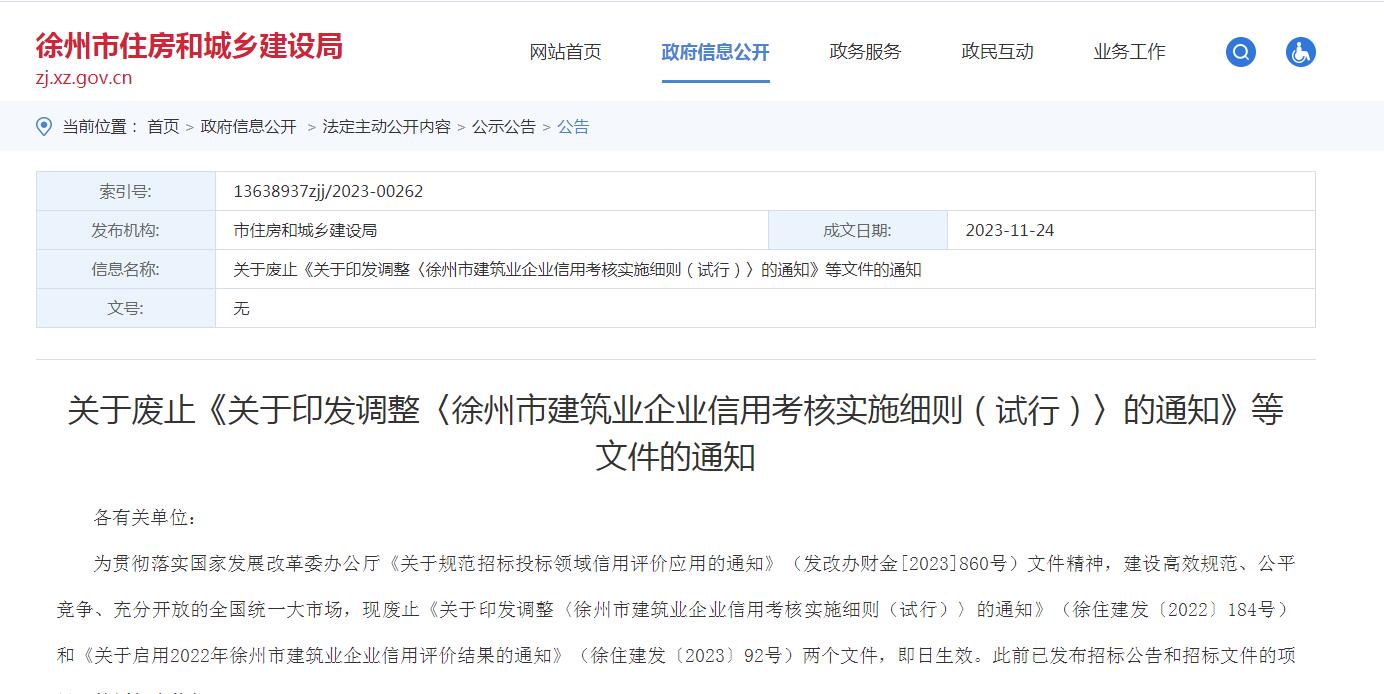Click the blue search magnifier icon

(1240, 52)
